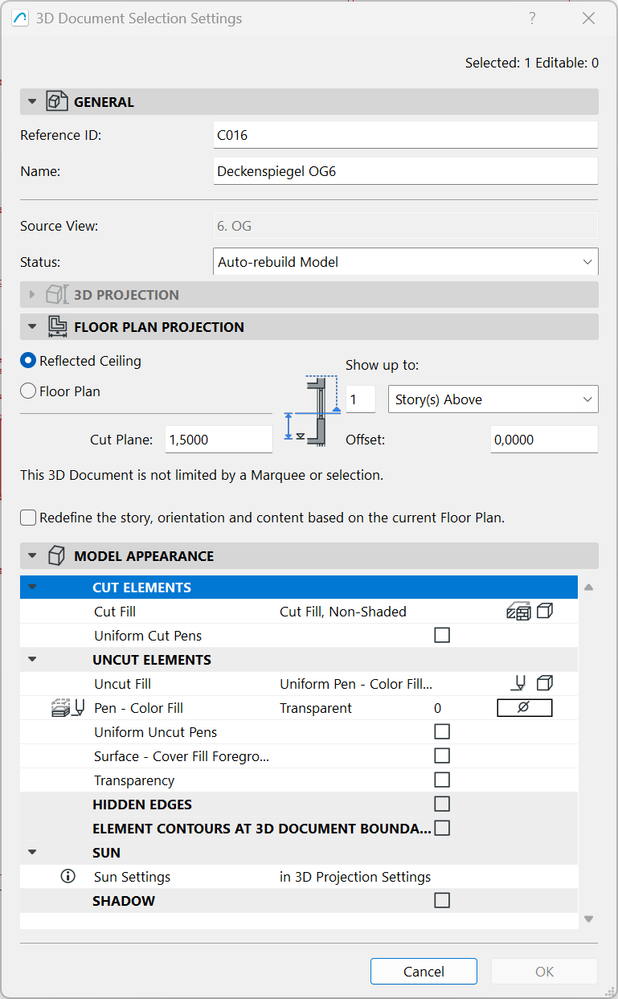Image resolution: width=618 pixels, height=999 pixels.
Task: Click the Uncut Fill pen icon
Action: (x=519, y=684)
